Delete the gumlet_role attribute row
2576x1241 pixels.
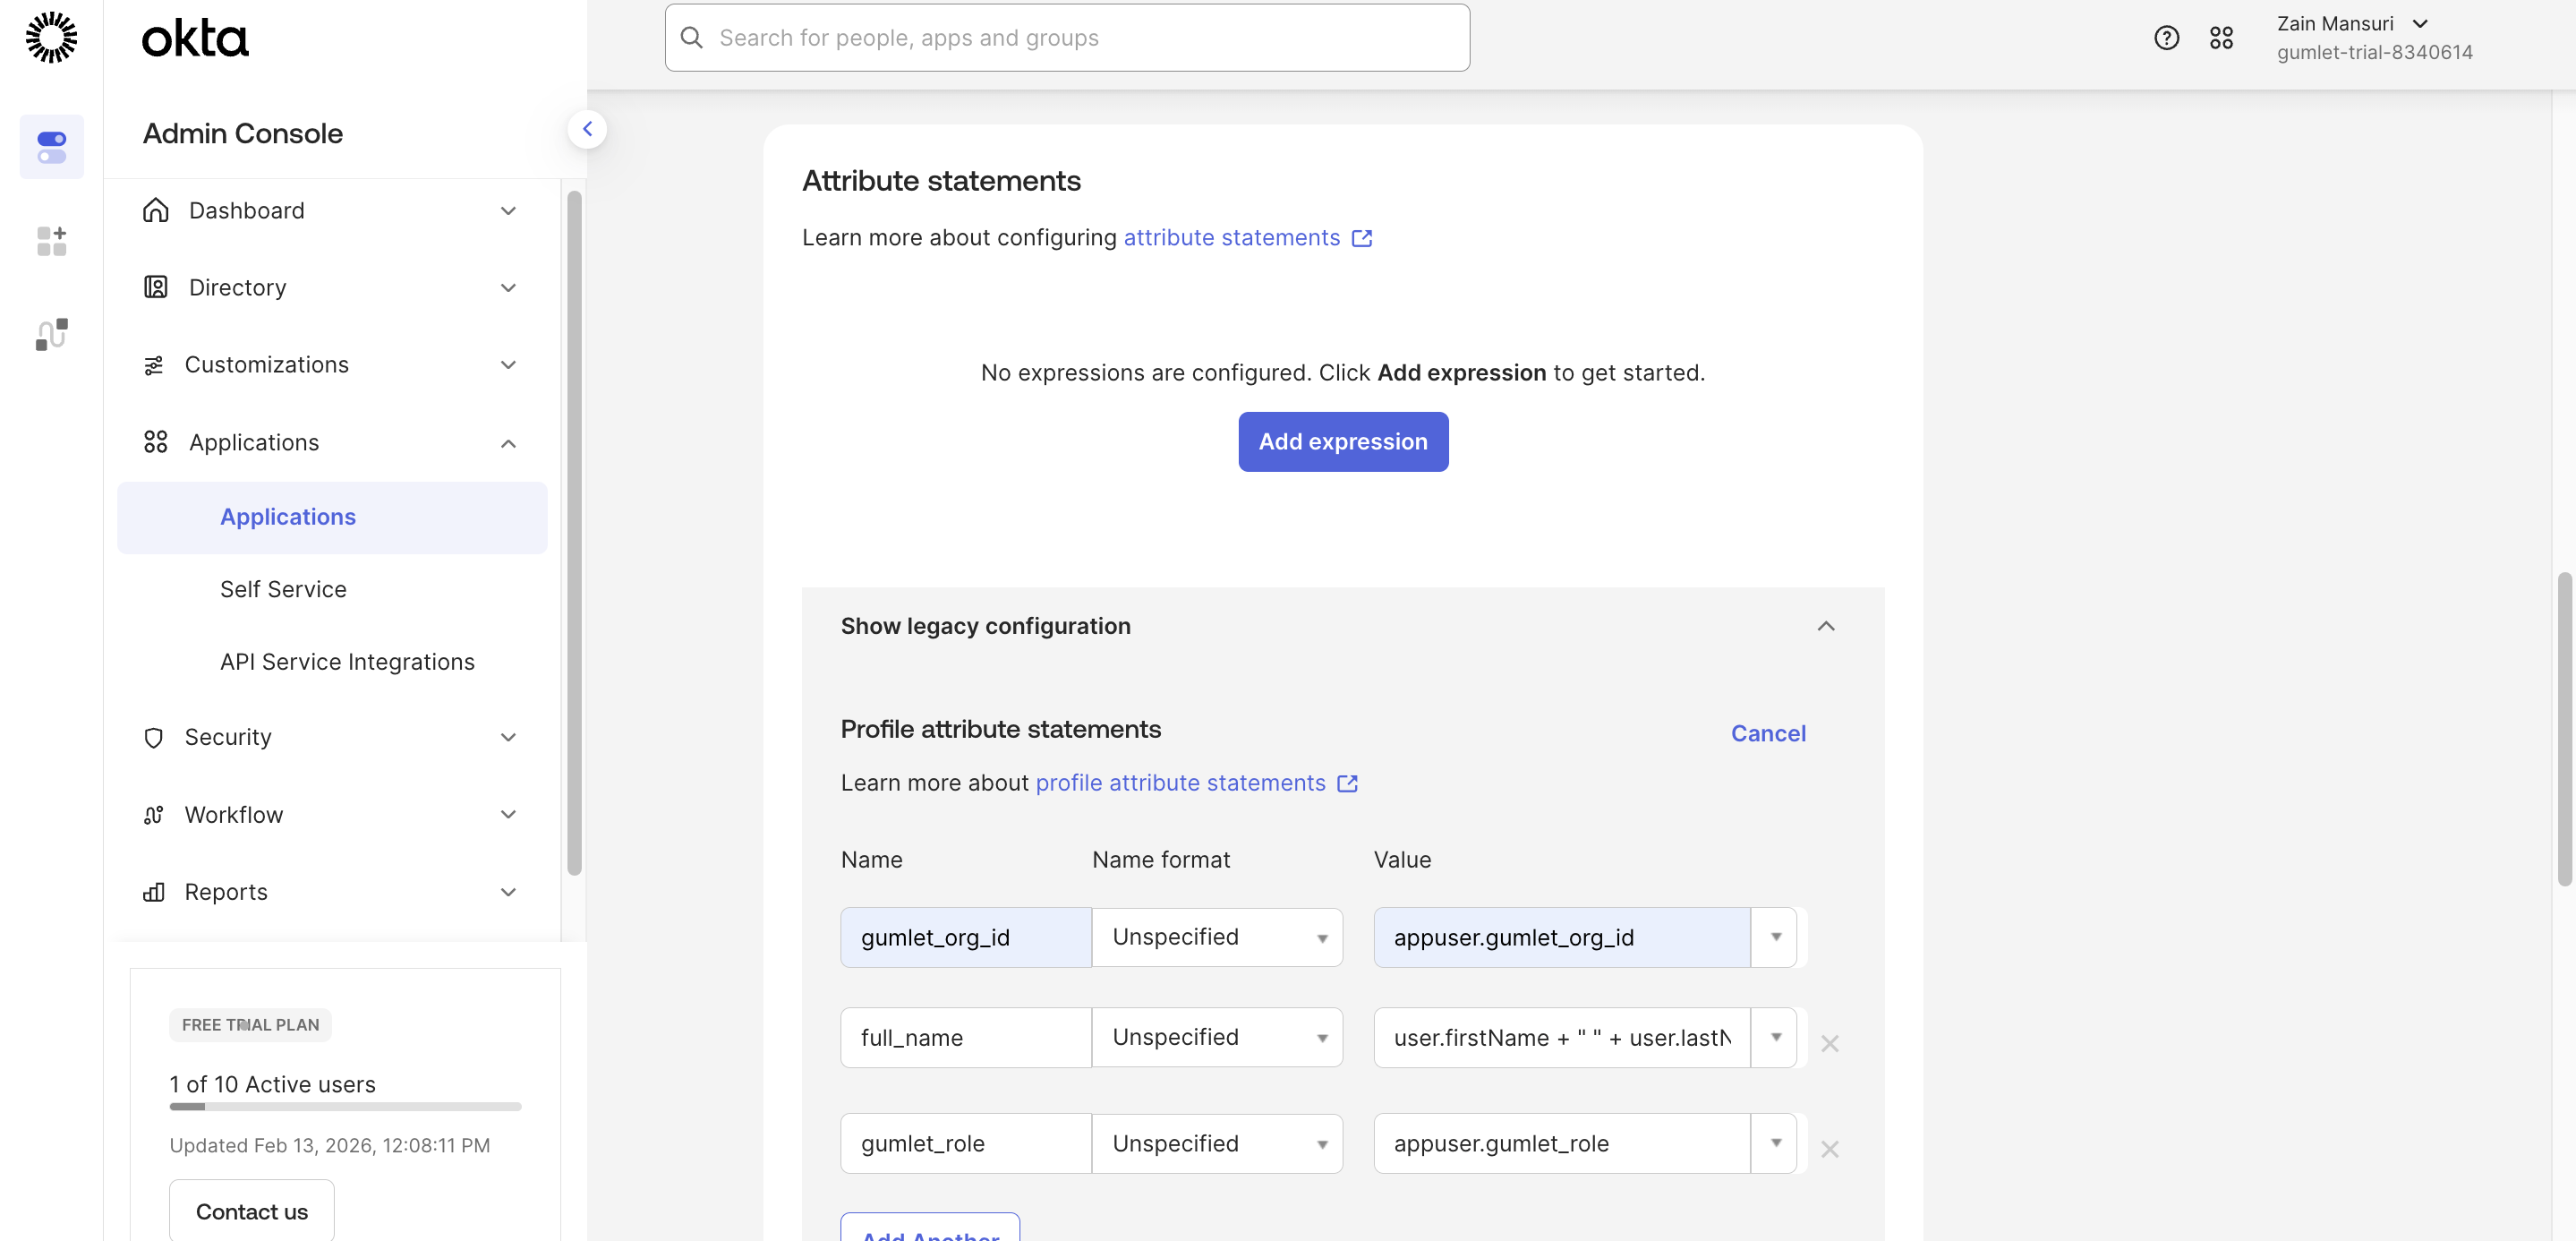click(x=1829, y=1149)
